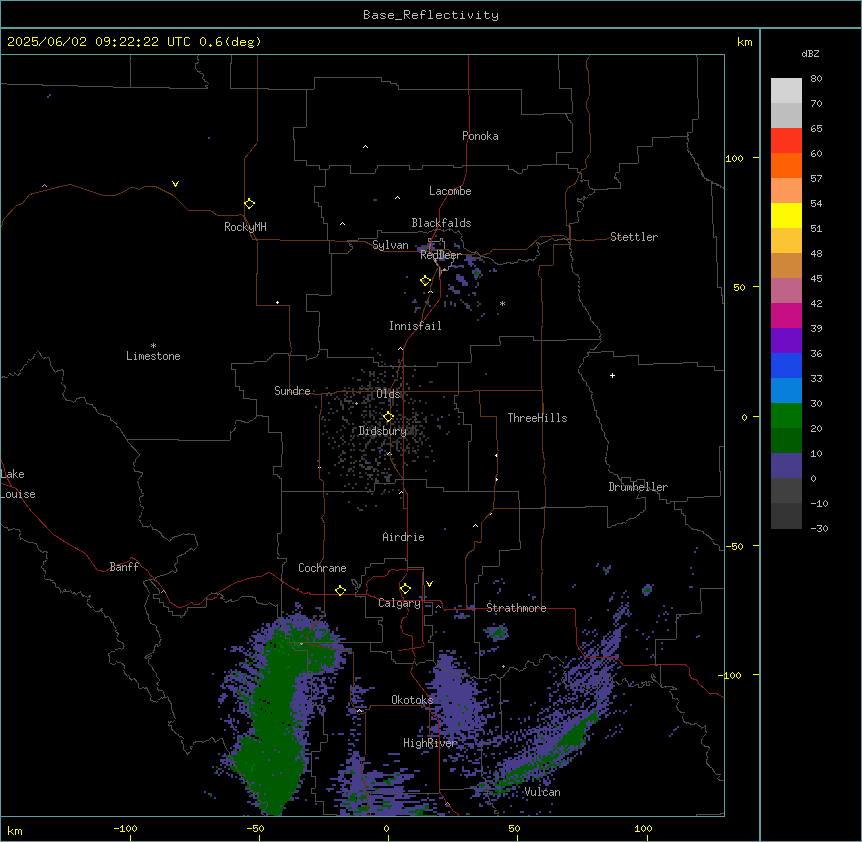Click the blue 33-36 dBZ legend swatch
The image size is (862, 842).
coord(786,365)
